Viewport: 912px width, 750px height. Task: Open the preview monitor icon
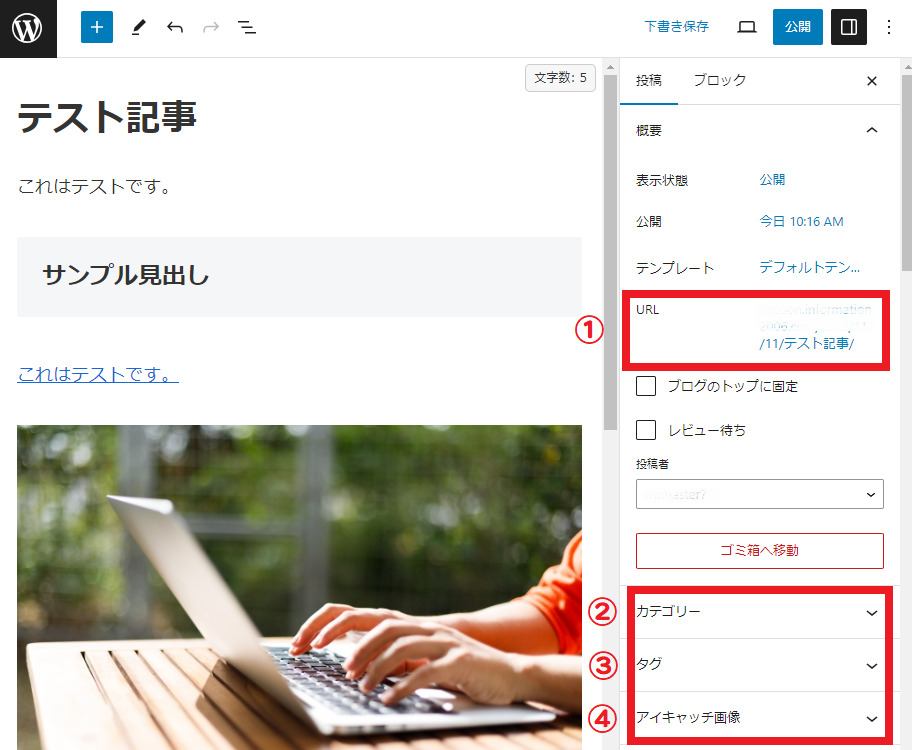coord(746,27)
